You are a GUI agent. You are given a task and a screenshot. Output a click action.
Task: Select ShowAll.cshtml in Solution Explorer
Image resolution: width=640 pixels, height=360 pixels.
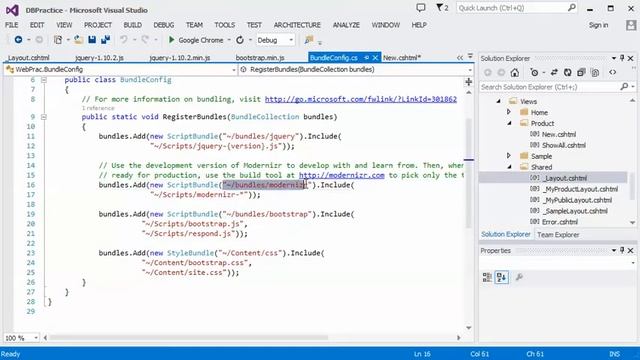[x=564, y=145]
